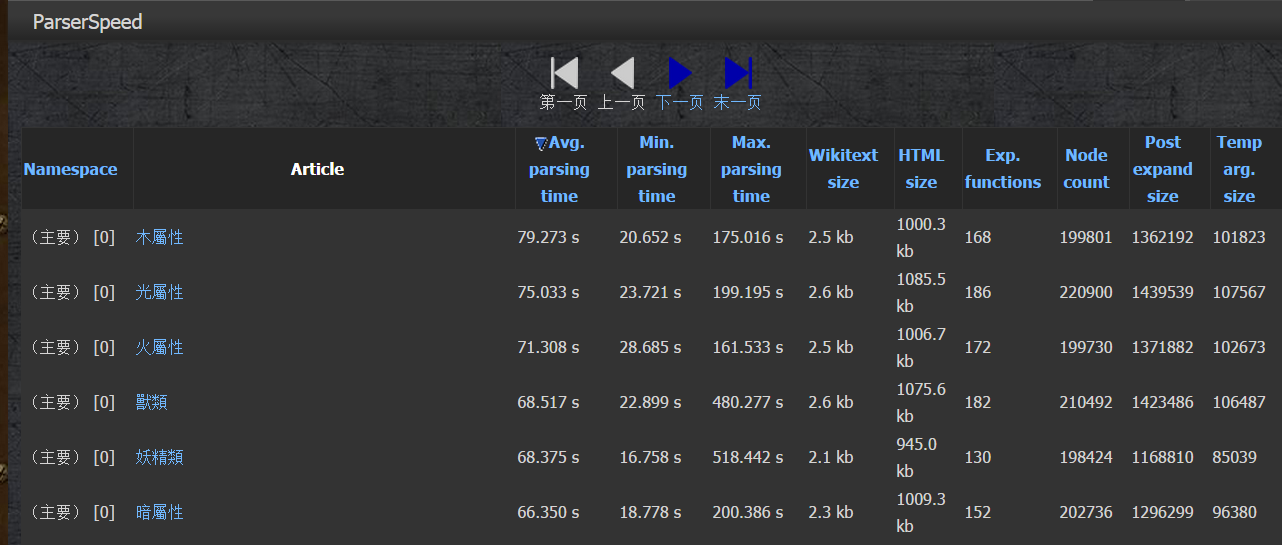The height and width of the screenshot is (545, 1282).
Task: Open the 木屬性 article link
Action: 160,237
